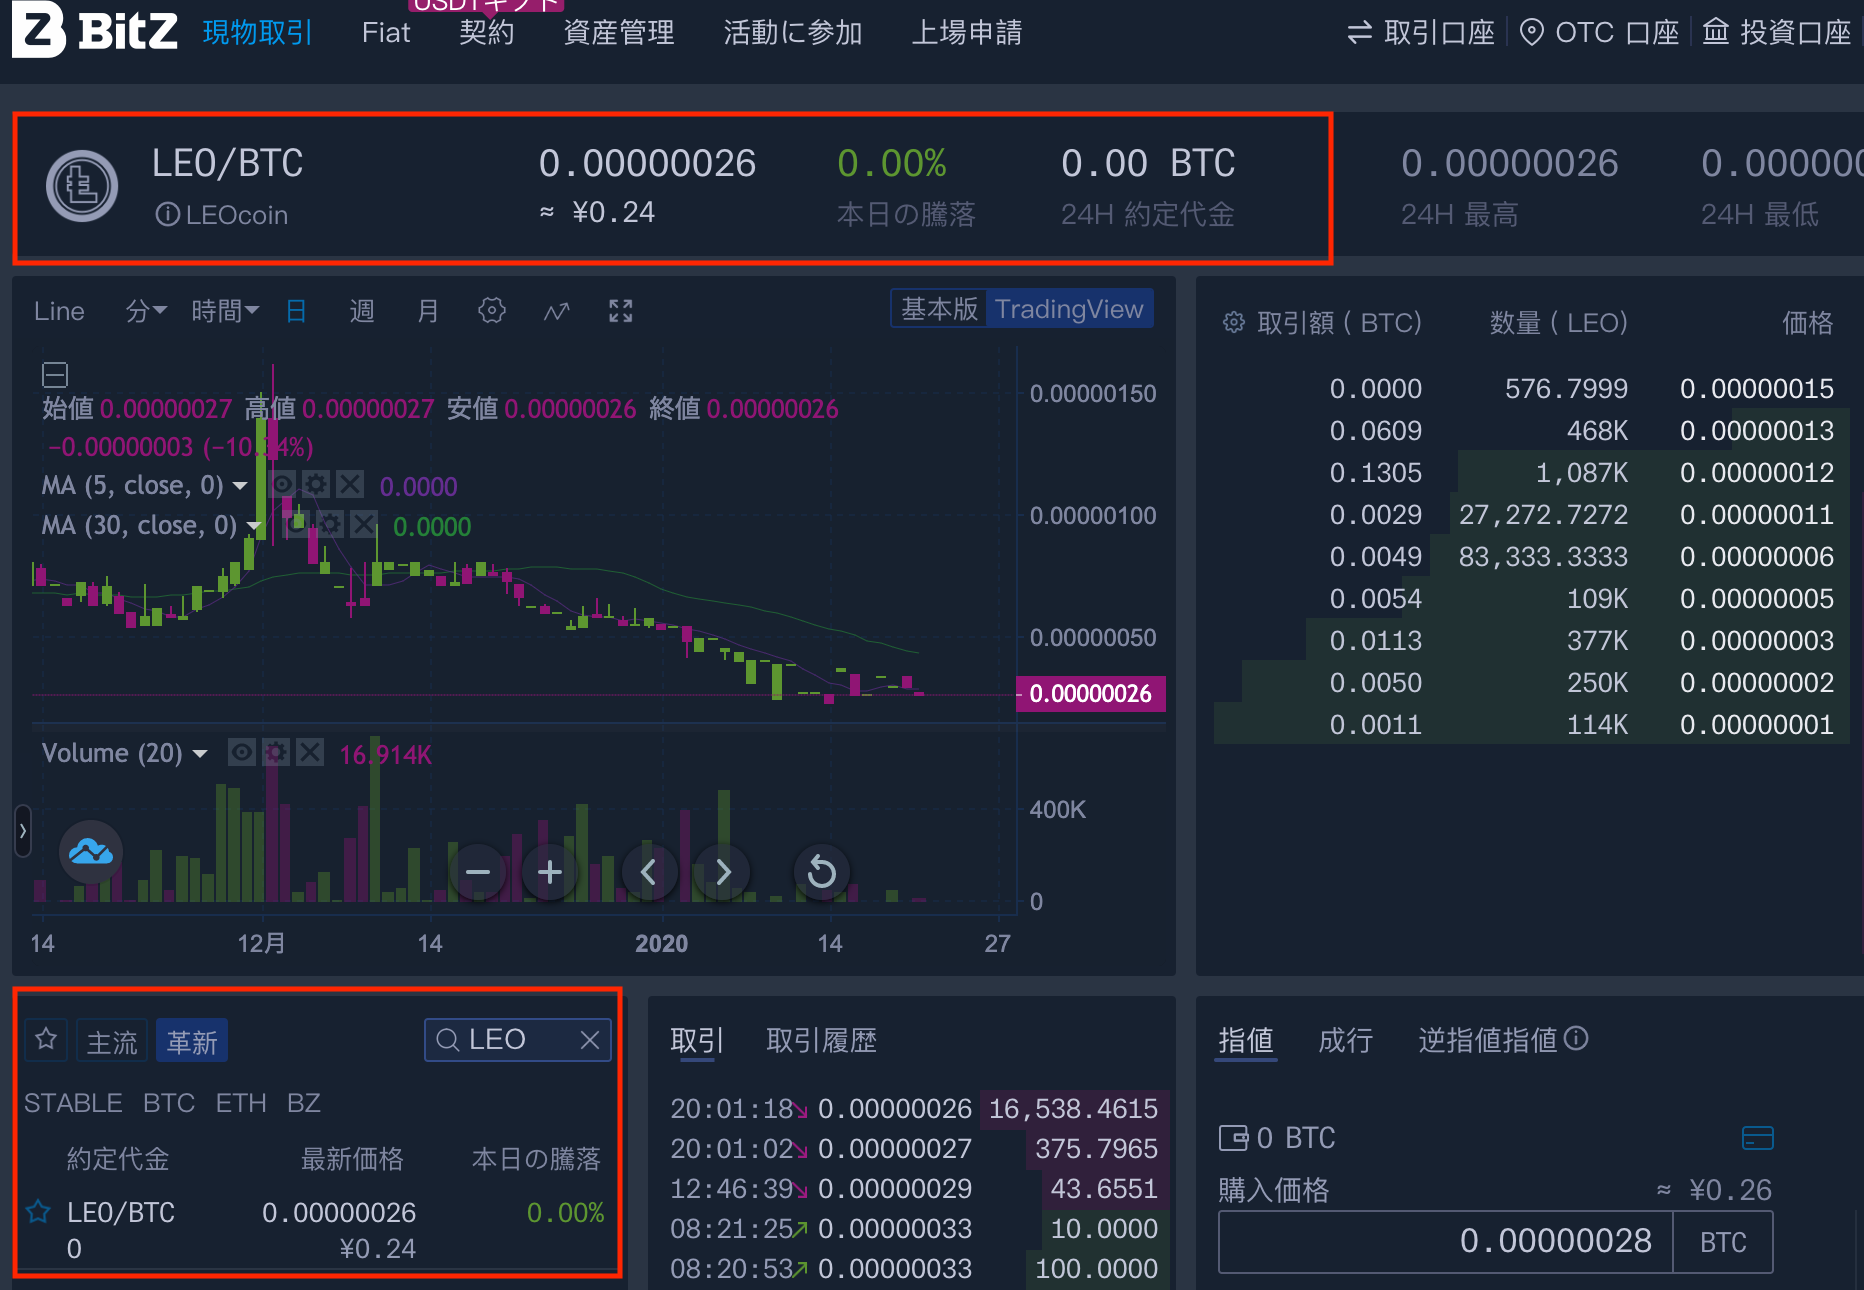
Task: Open chart indicators icon
Action: click(x=557, y=311)
